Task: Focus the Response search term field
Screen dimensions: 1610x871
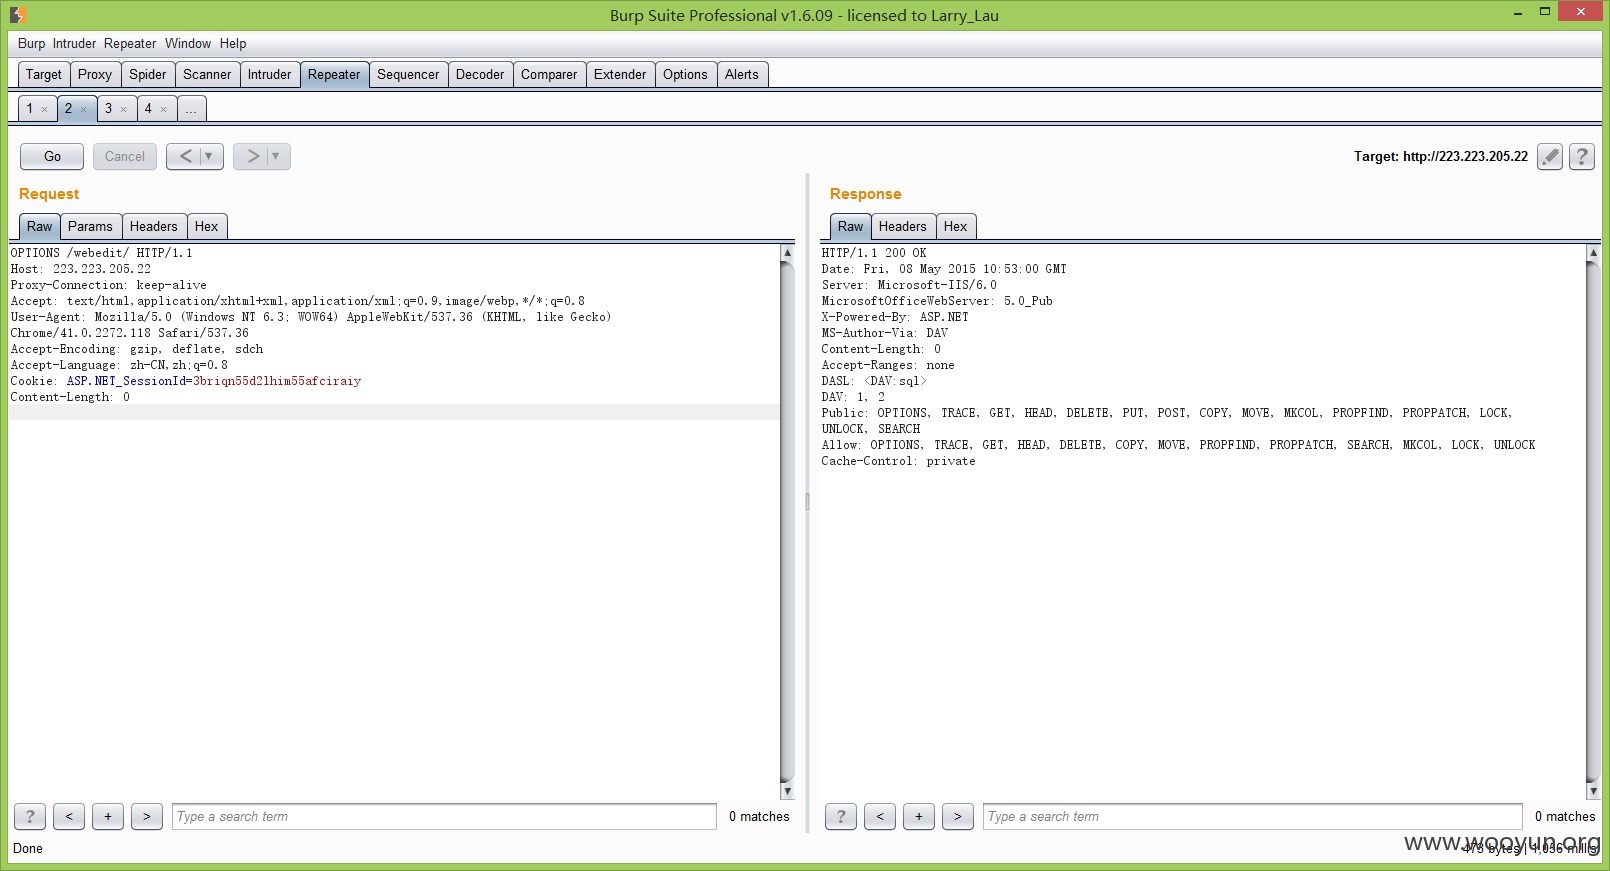Action: point(1253,816)
